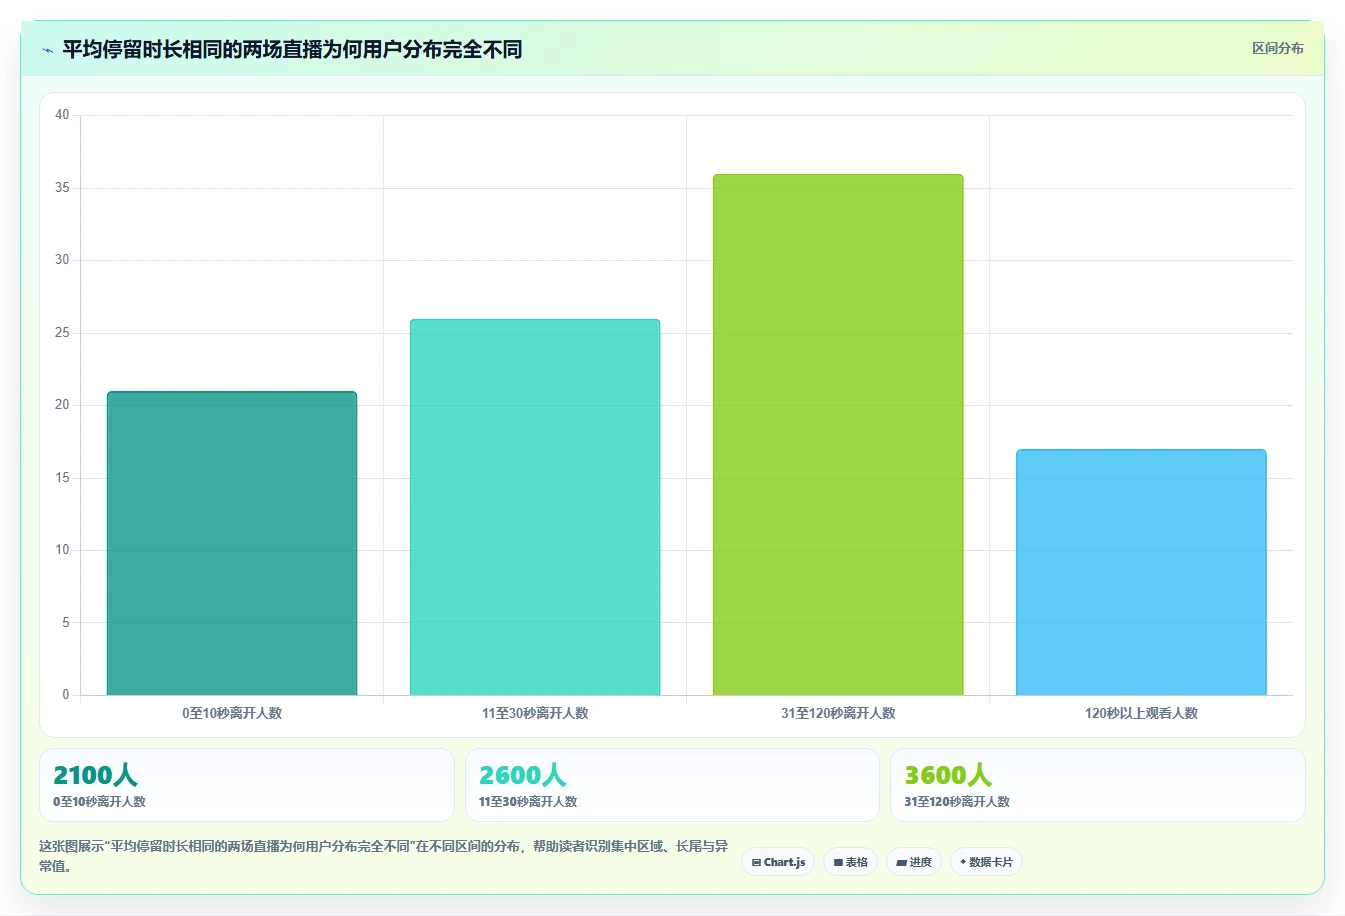1345x916 pixels.
Task: Select the 120秒以上观看人数 blue bar
Action: click(x=1141, y=572)
